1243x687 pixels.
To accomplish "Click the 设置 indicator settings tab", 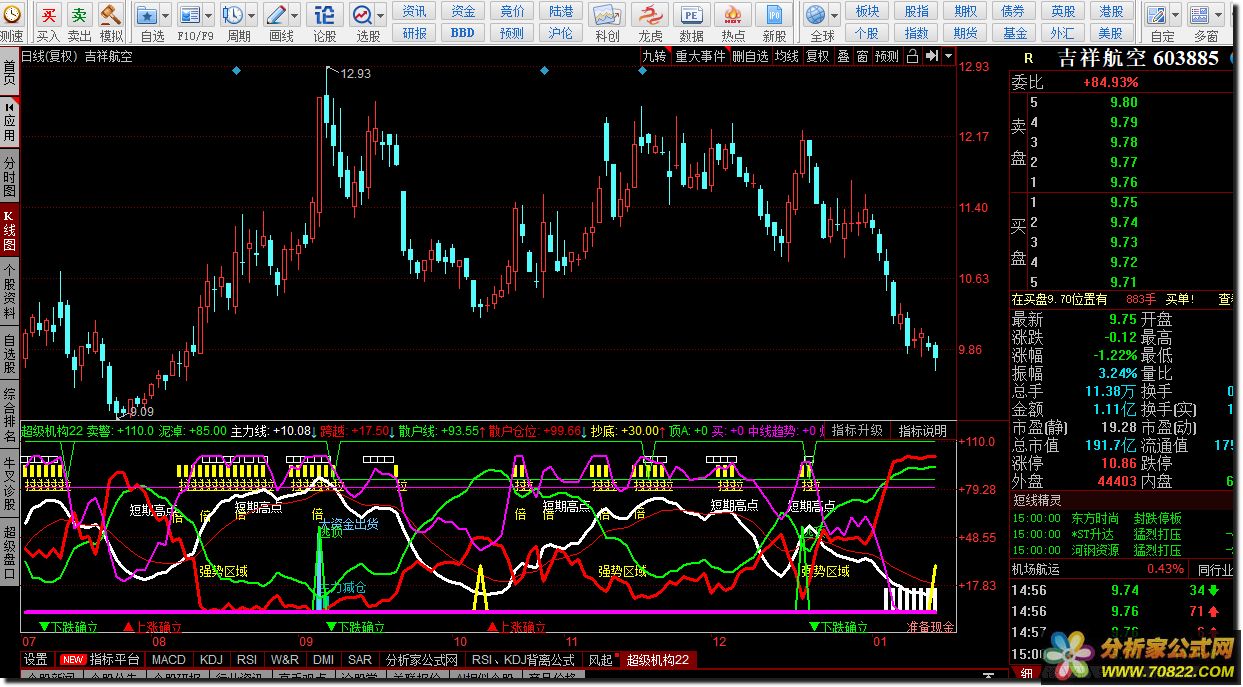I will (36, 660).
